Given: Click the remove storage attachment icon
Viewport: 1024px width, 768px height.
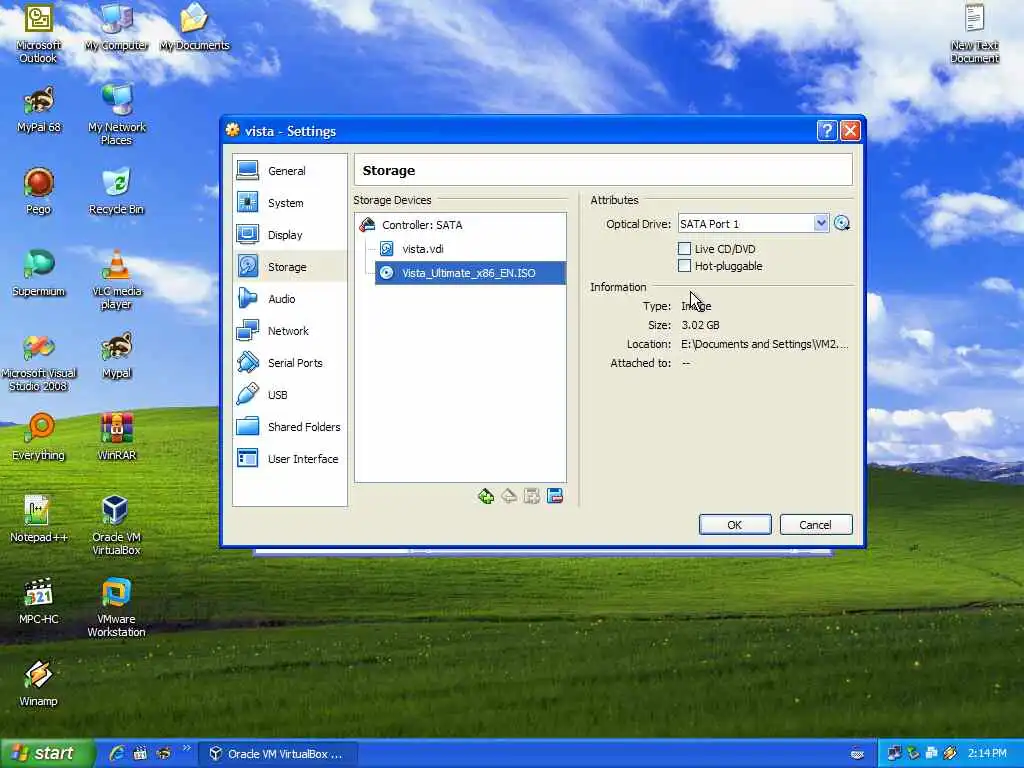Looking at the screenshot, I should [555, 496].
